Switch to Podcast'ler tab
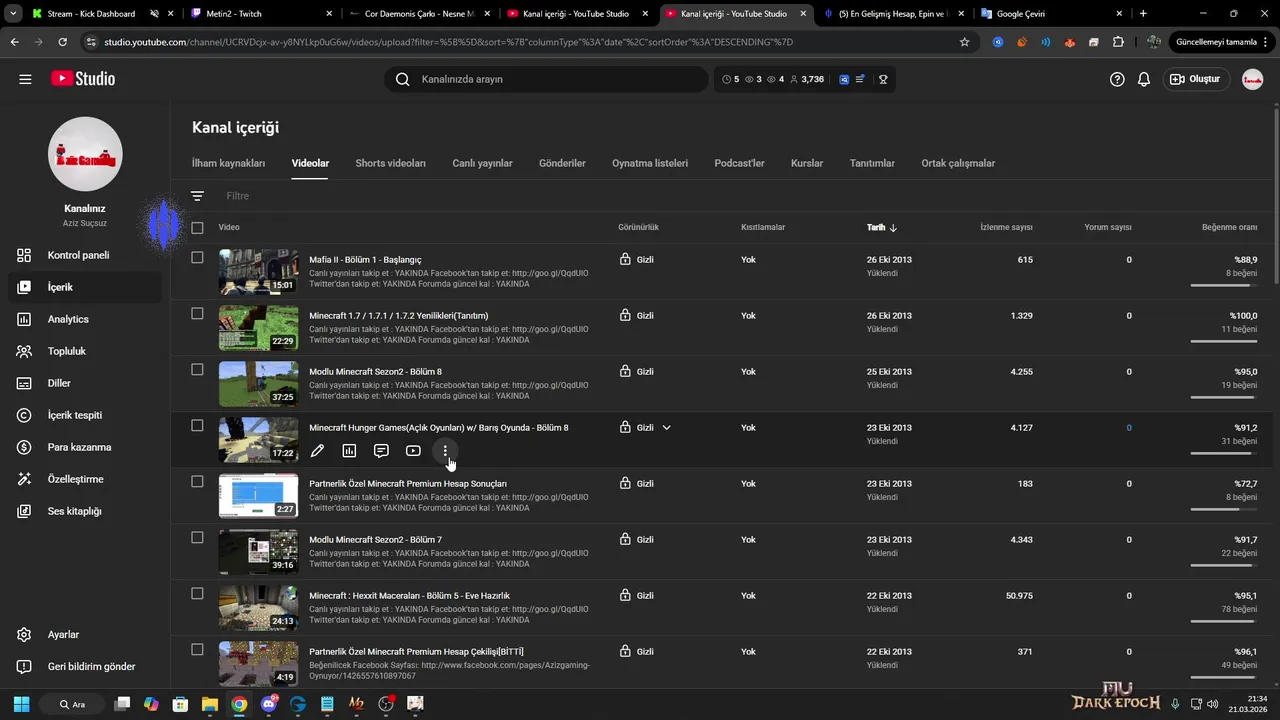This screenshot has height=720, width=1280. pos(739,163)
